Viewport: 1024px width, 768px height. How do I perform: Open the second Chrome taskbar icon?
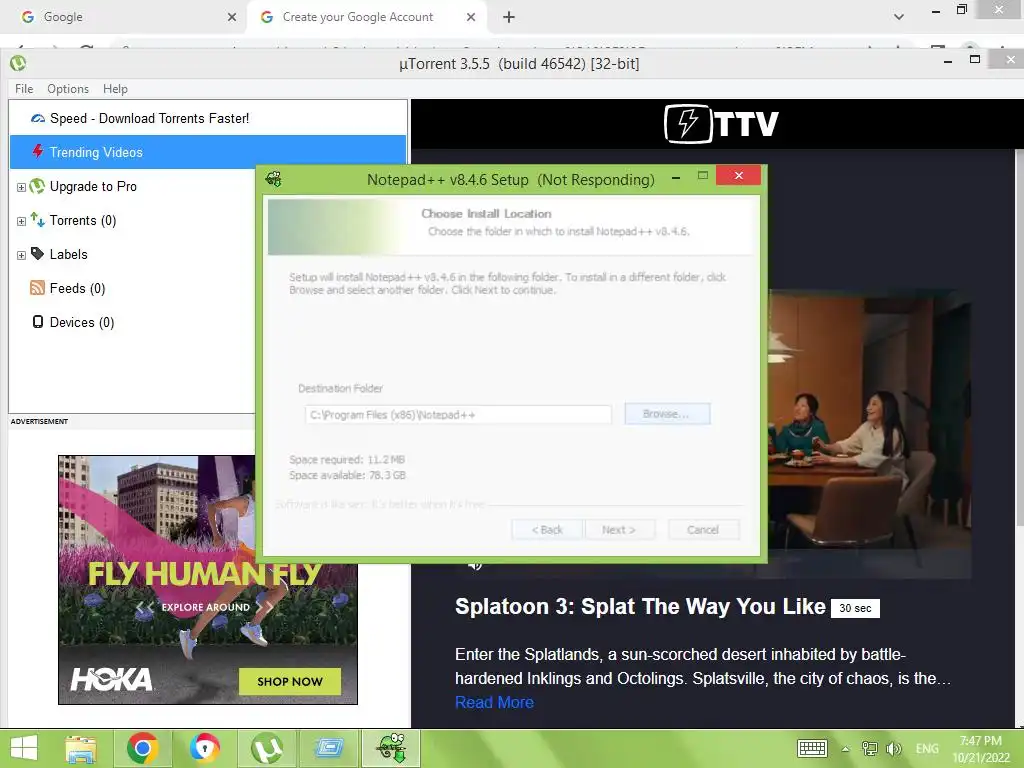click(x=204, y=749)
